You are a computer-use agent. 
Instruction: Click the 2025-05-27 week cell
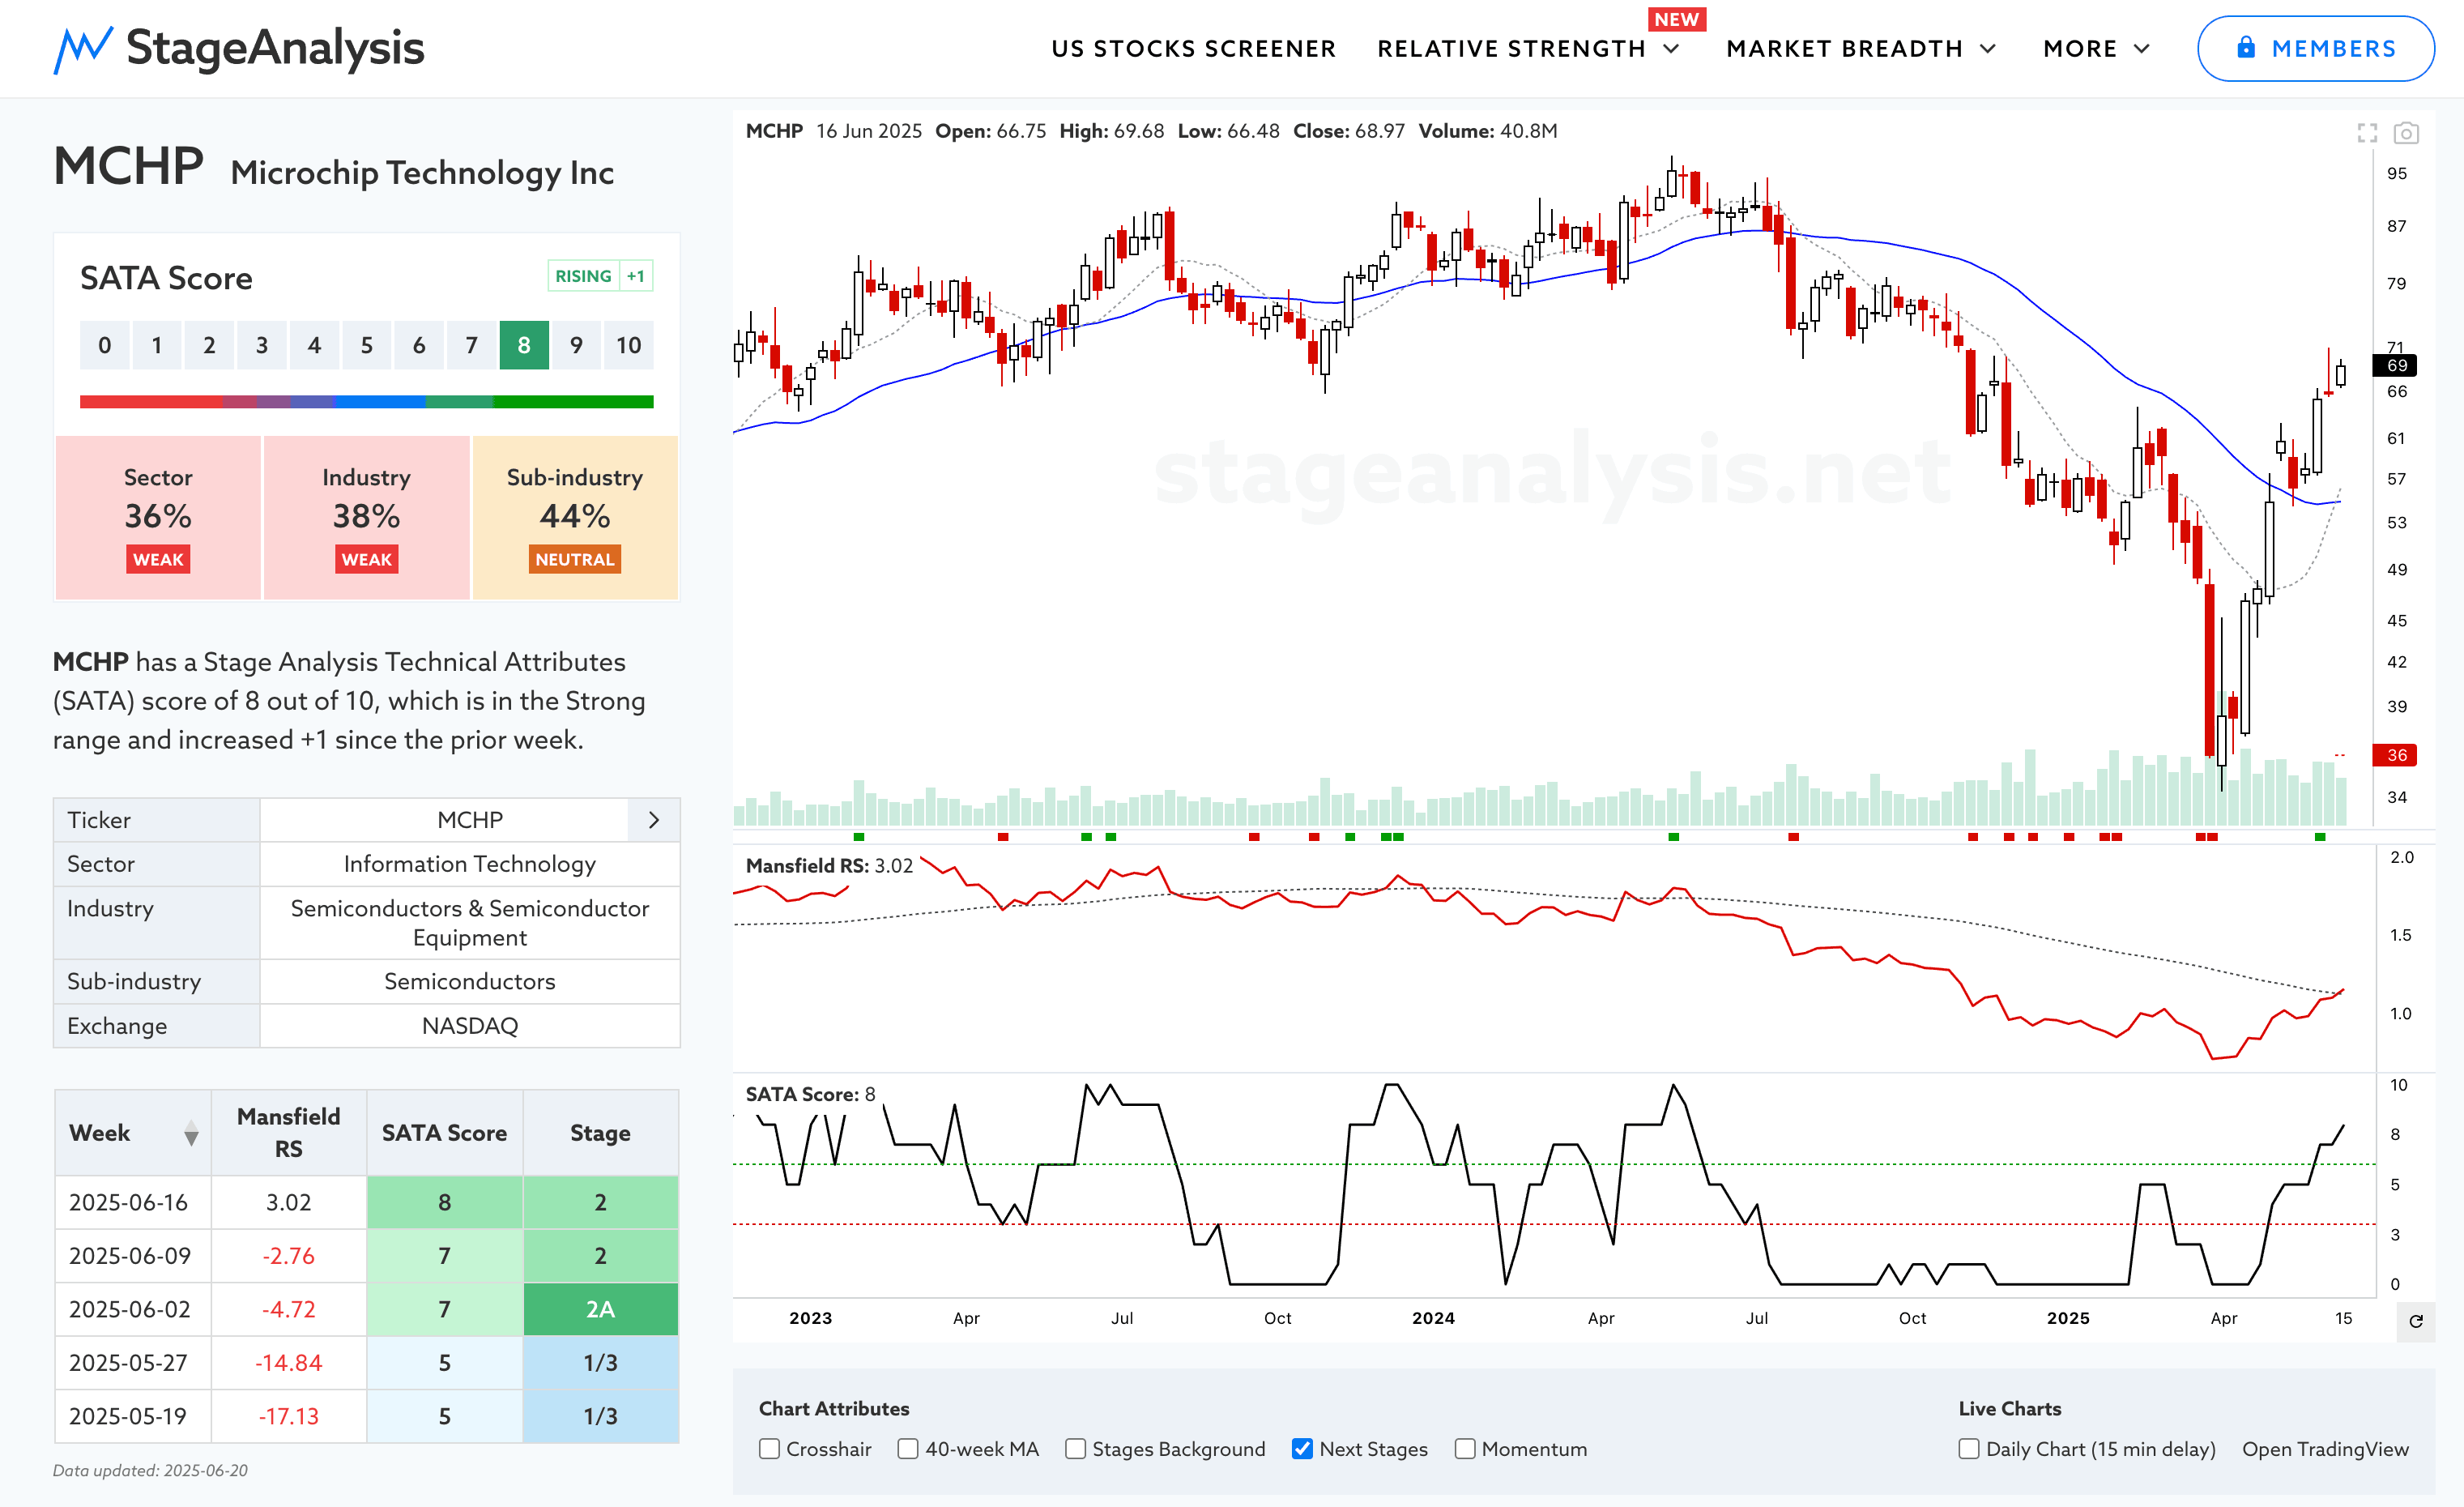[133, 1363]
